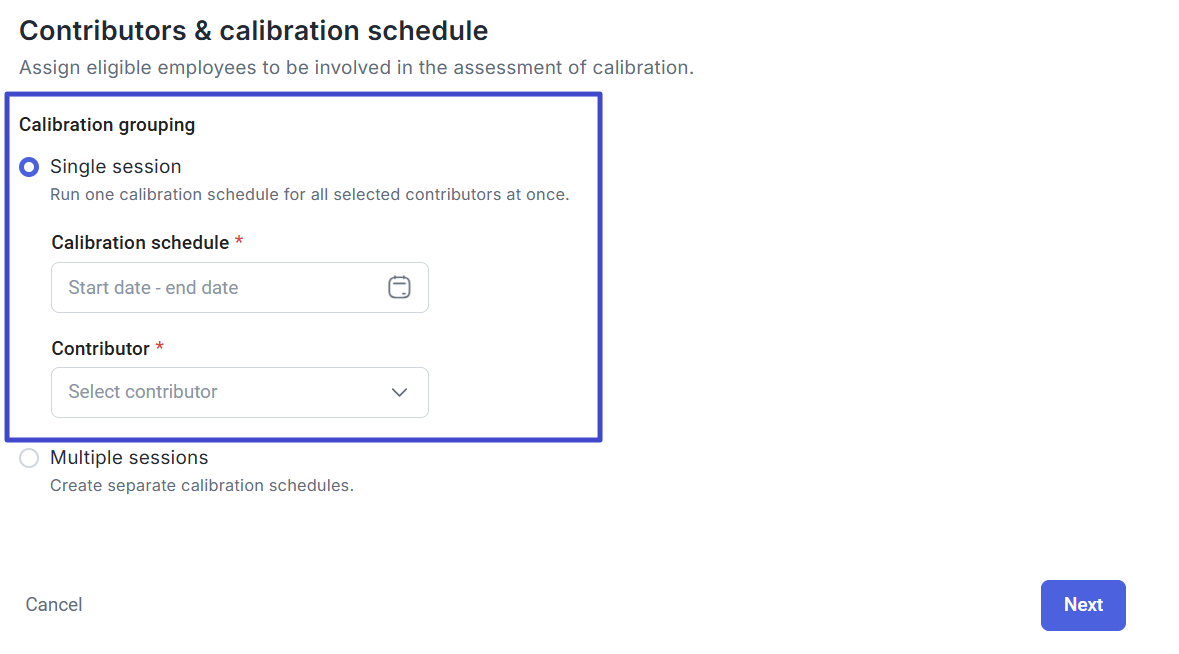Screen dimensions: 1179x654
Task: Click the 'Create separate calibration schedules' description
Action: [x=202, y=486]
